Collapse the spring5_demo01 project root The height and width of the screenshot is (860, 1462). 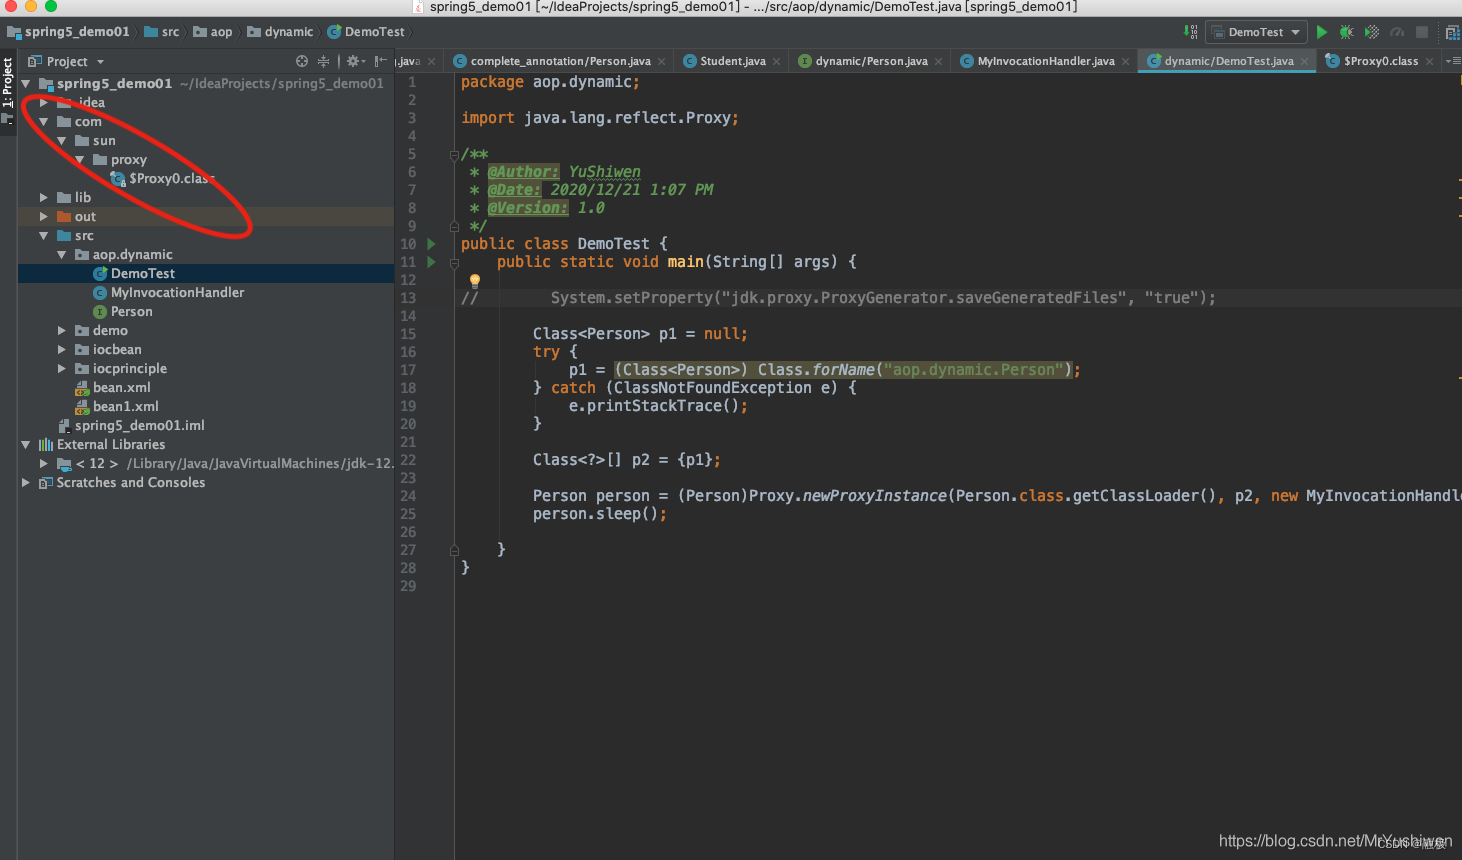tap(26, 84)
